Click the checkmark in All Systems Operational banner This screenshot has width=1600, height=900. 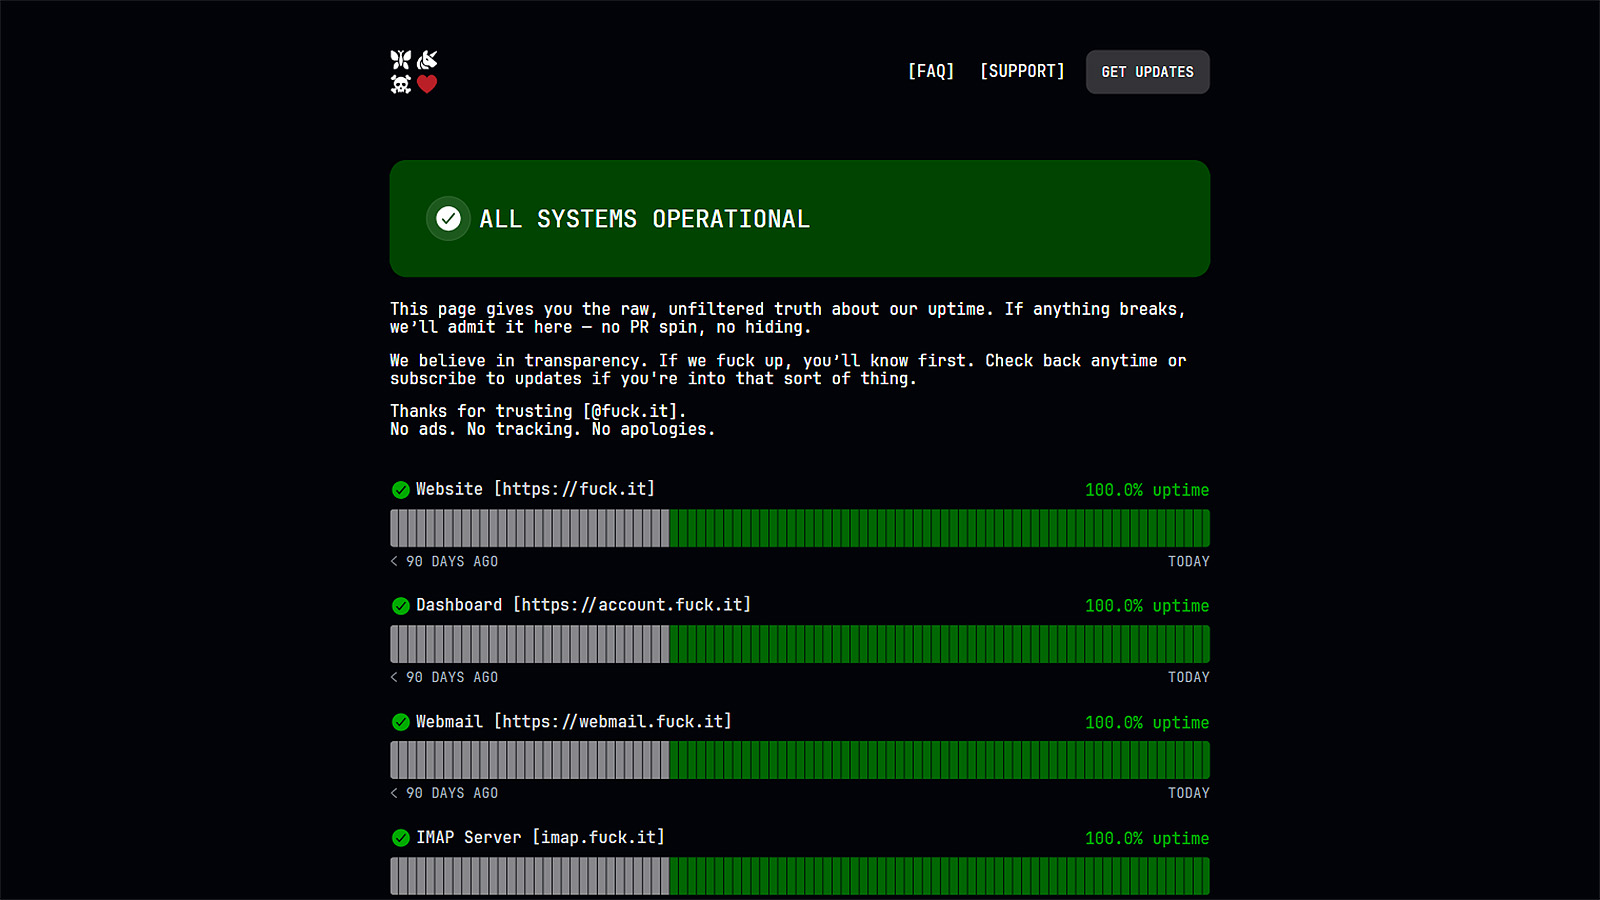coord(448,218)
